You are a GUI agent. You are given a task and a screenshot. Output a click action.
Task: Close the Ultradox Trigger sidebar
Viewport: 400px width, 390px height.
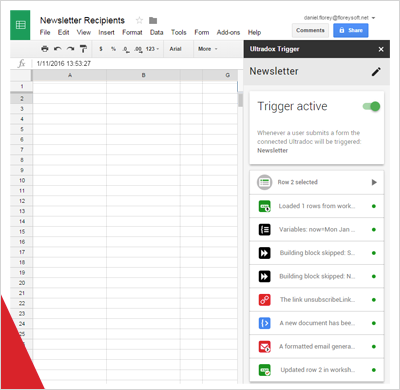(381, 49)
